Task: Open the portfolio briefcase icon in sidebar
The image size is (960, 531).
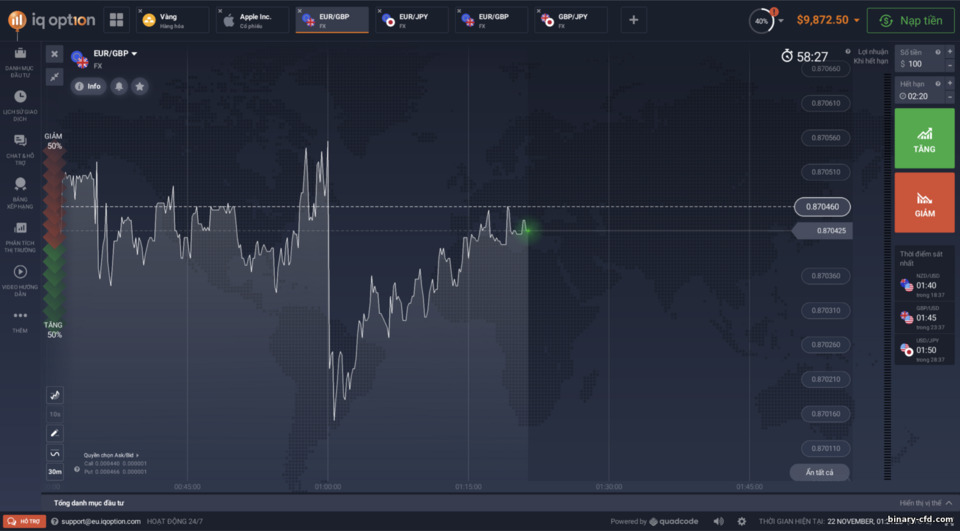Action: tap(20, 54)
